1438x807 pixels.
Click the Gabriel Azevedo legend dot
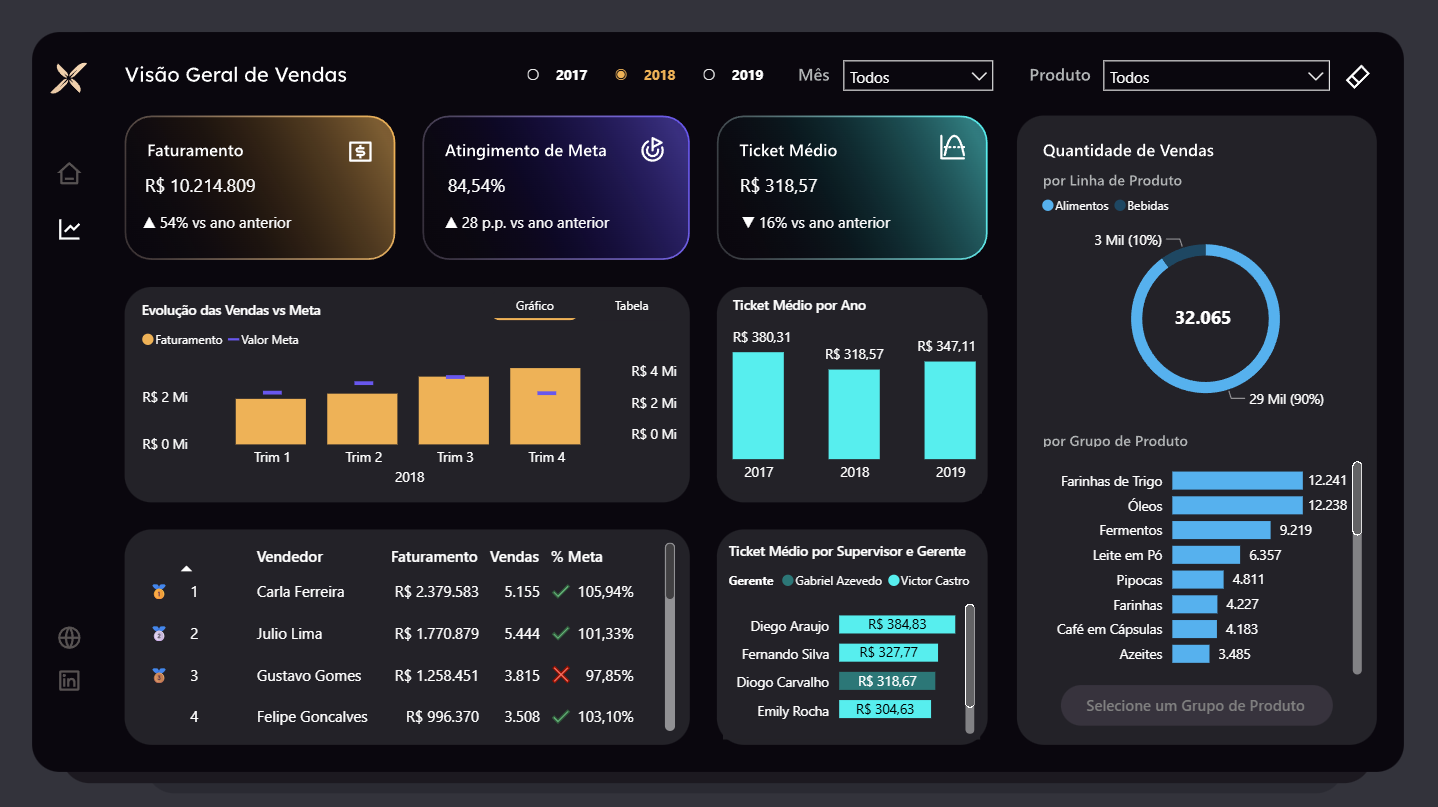788,581
